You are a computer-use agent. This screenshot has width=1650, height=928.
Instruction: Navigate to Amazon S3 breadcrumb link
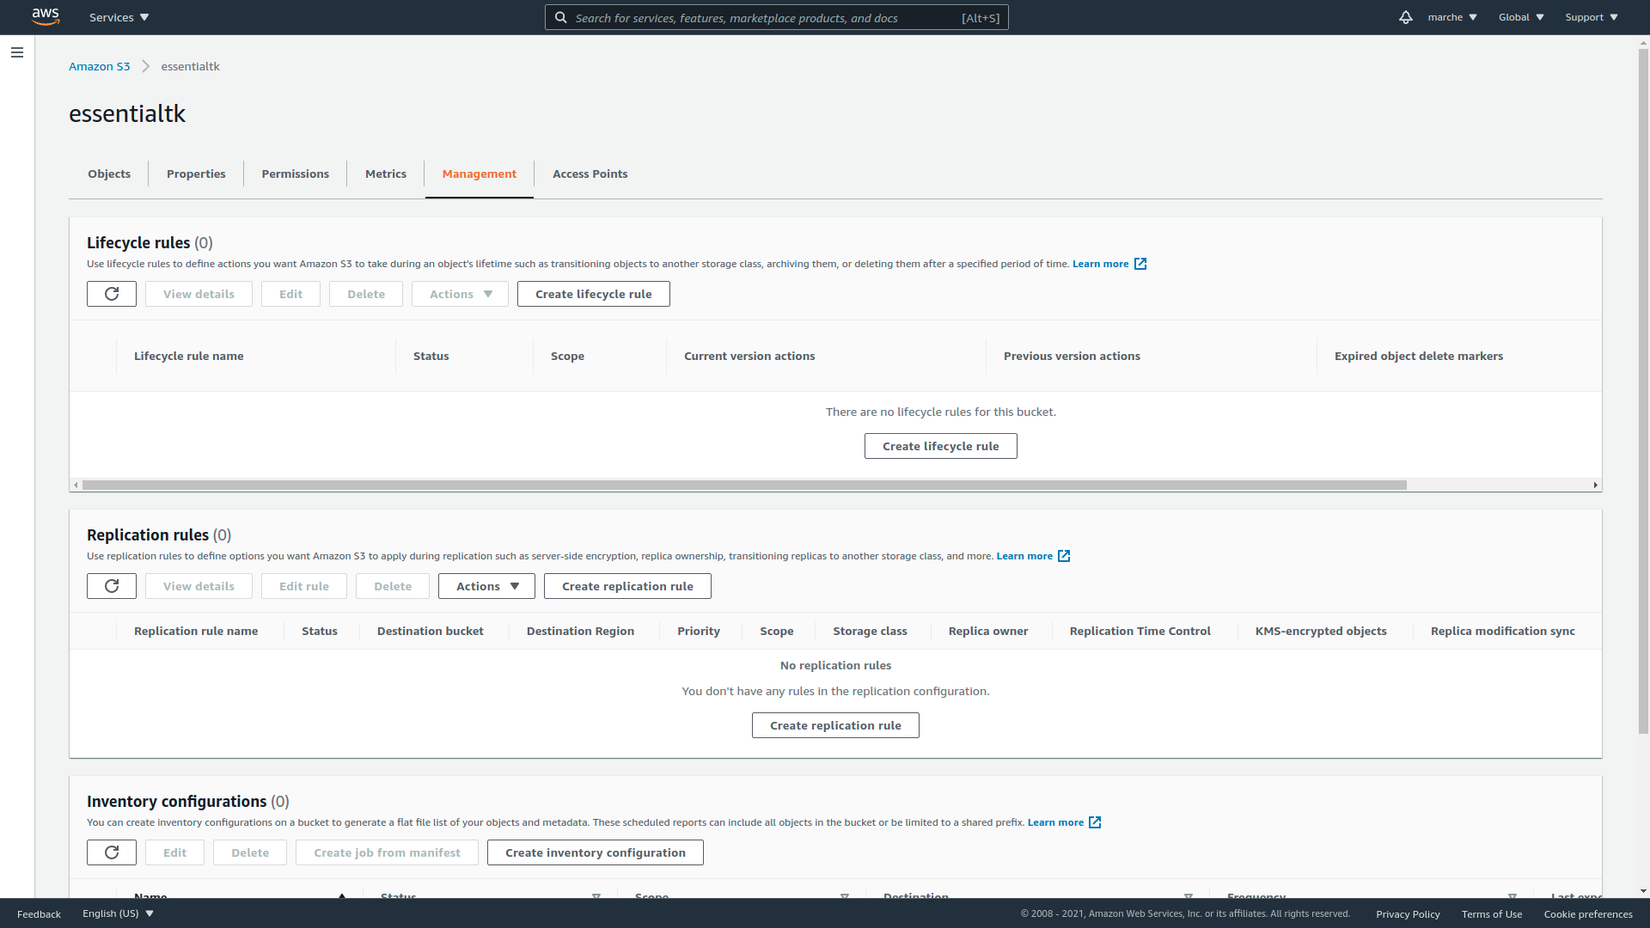99,66
